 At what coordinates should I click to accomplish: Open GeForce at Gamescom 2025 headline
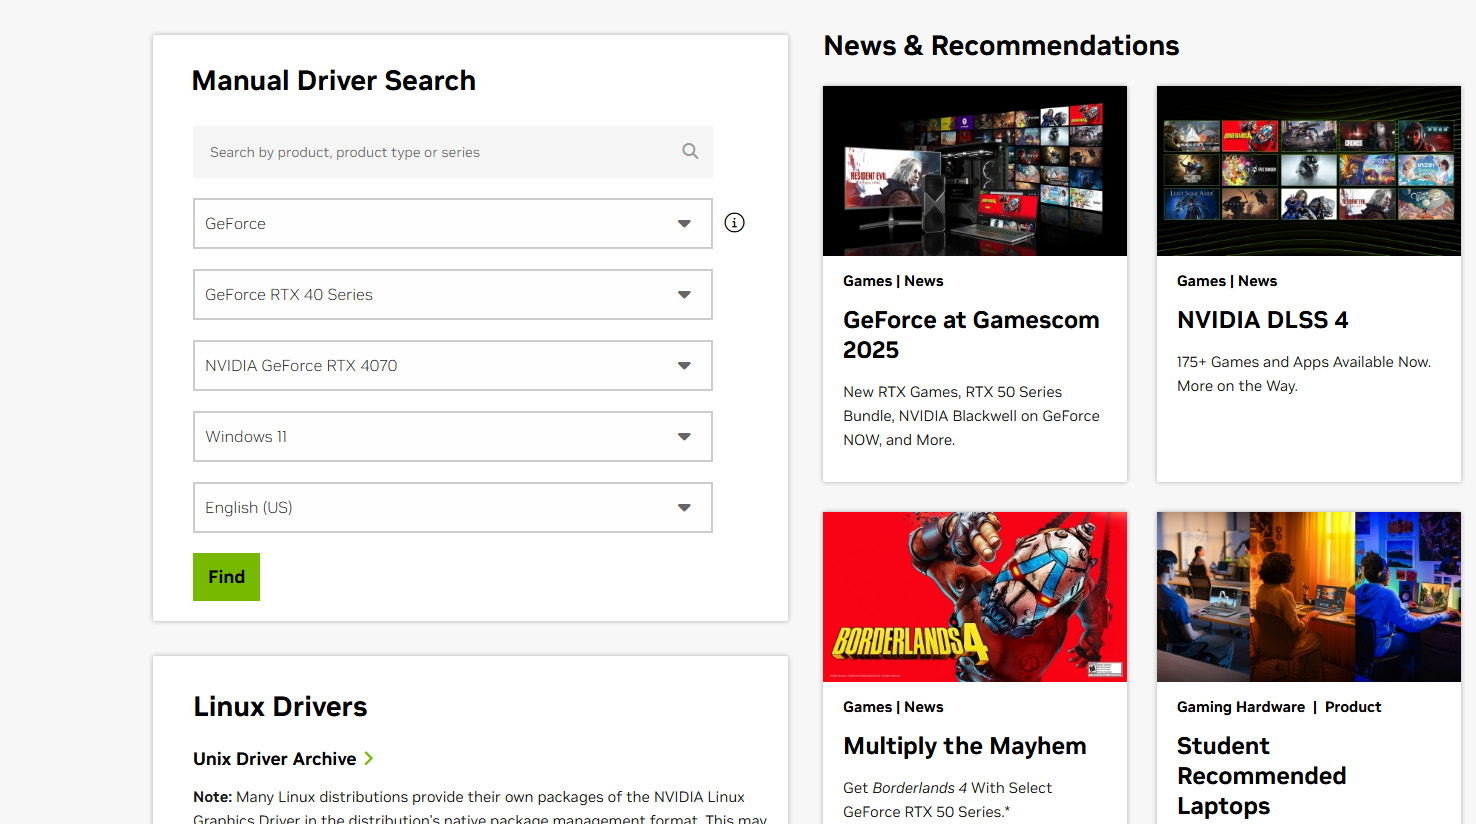(970, 335)
